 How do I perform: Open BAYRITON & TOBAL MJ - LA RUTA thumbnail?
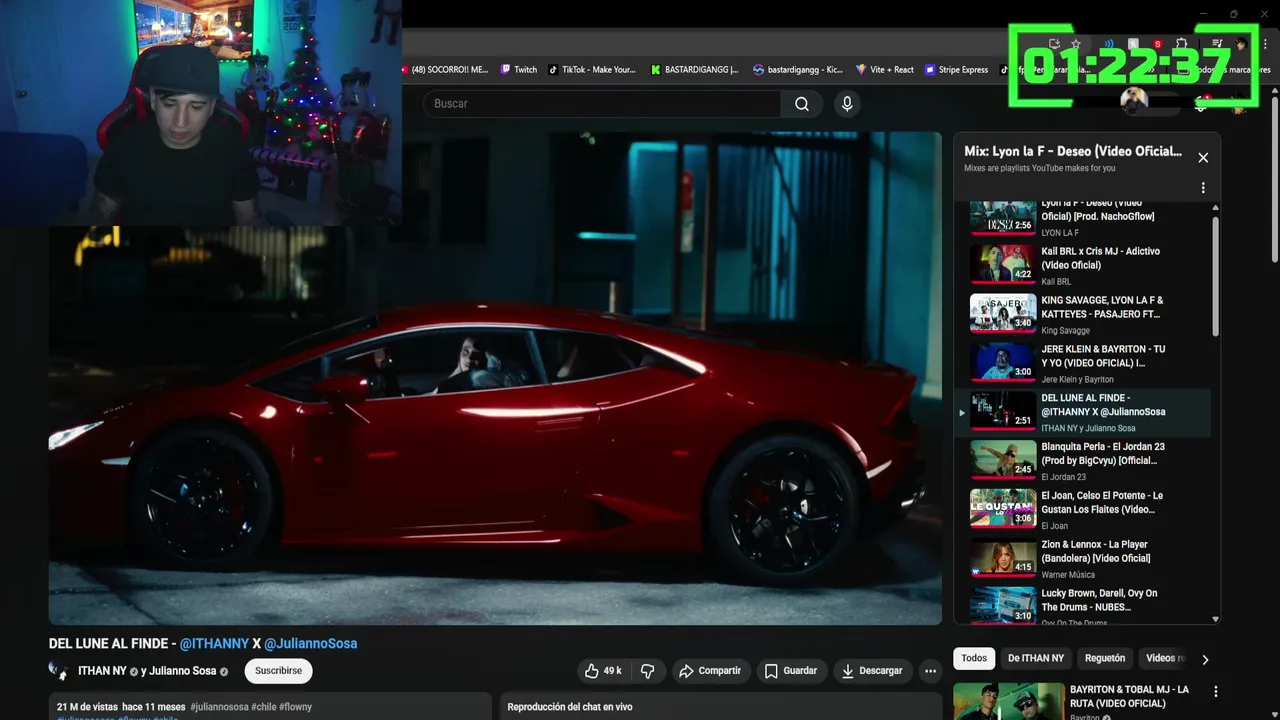pyautogui.click(x=1009, y=702)
